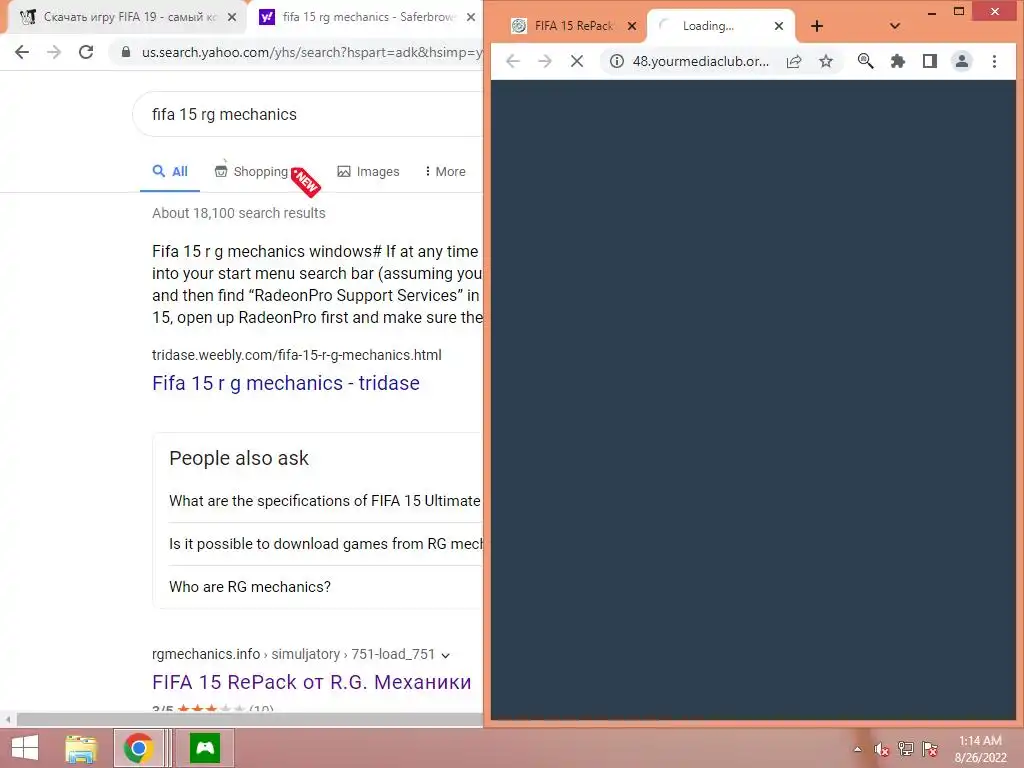This screenshot has height=768, width=1024.
Task: Maximize the right browser window
Action: [x=959, y=12]
